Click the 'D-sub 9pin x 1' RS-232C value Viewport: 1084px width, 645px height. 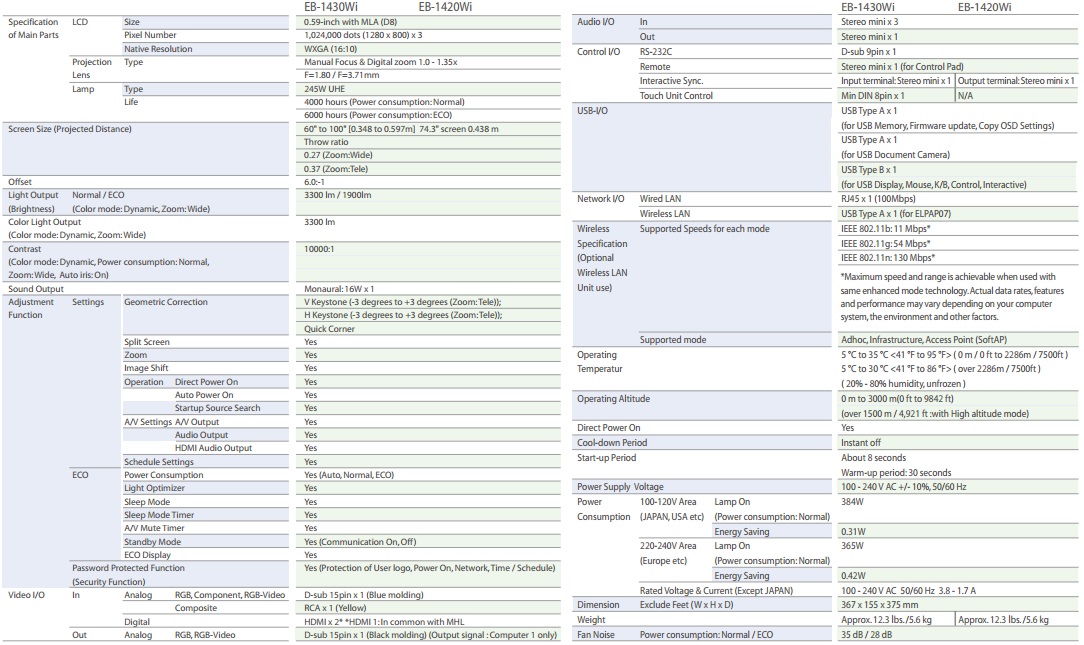(868, 53)
